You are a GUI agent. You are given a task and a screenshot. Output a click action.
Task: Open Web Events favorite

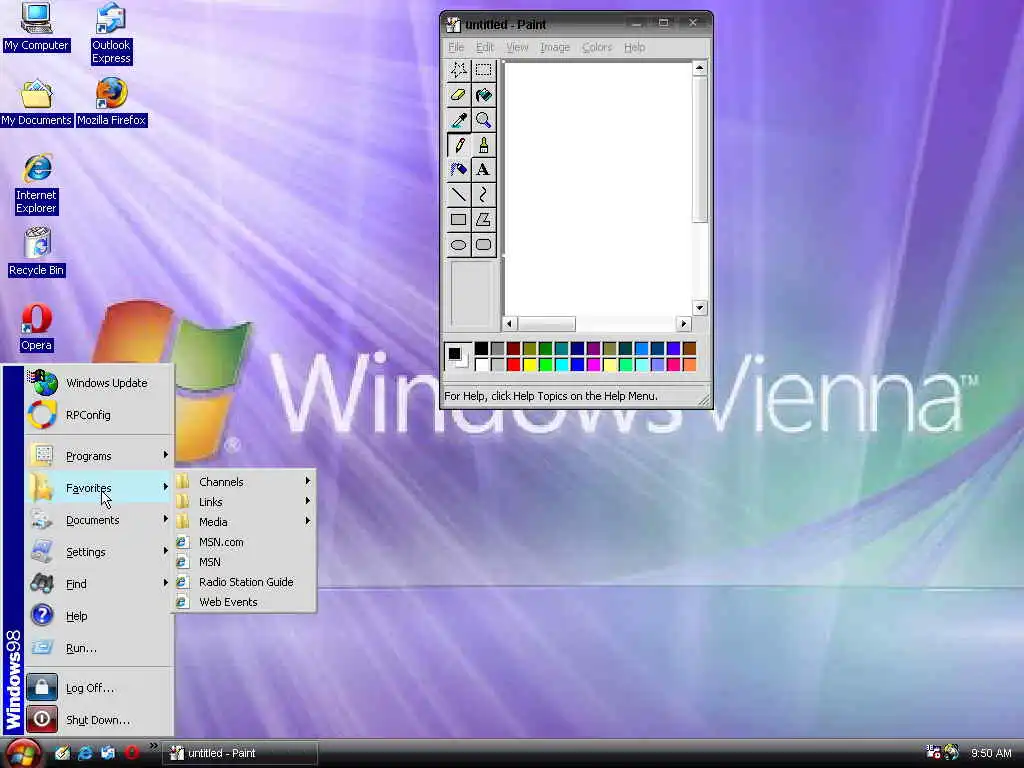tap(245, 602)
